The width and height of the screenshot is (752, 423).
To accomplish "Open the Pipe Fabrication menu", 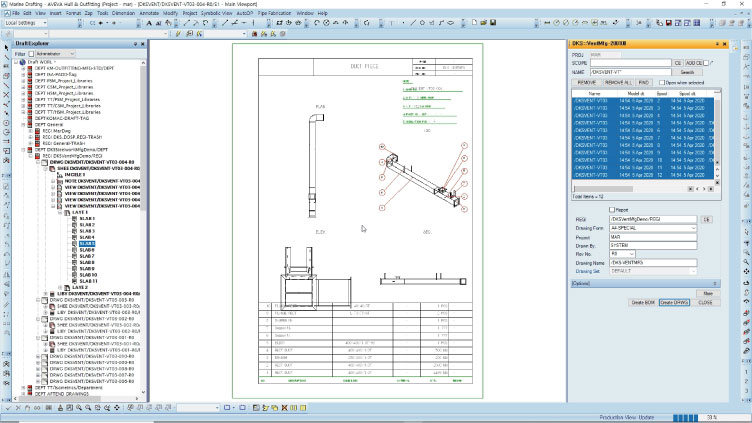I will pyautogui.click(x=274, y=13).
